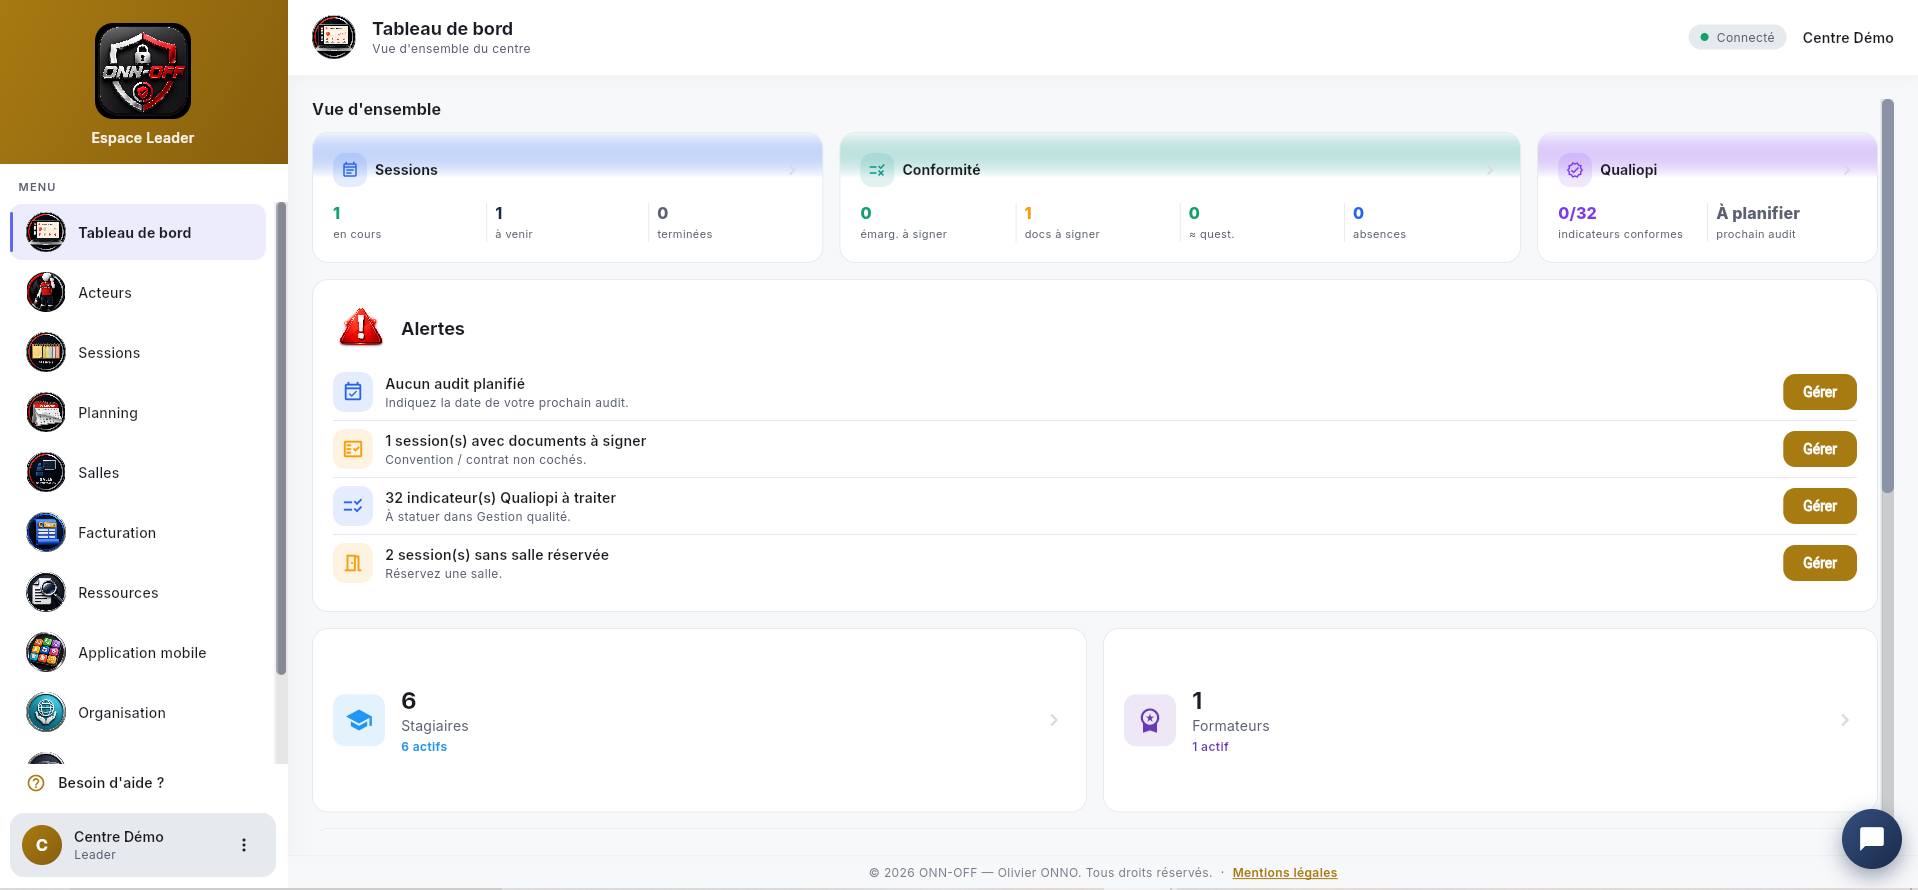Image resolution: width=1918 pixels, height=890 pixels.
Task: Click Centre Démo name in header
Action: pos(1848,38)
